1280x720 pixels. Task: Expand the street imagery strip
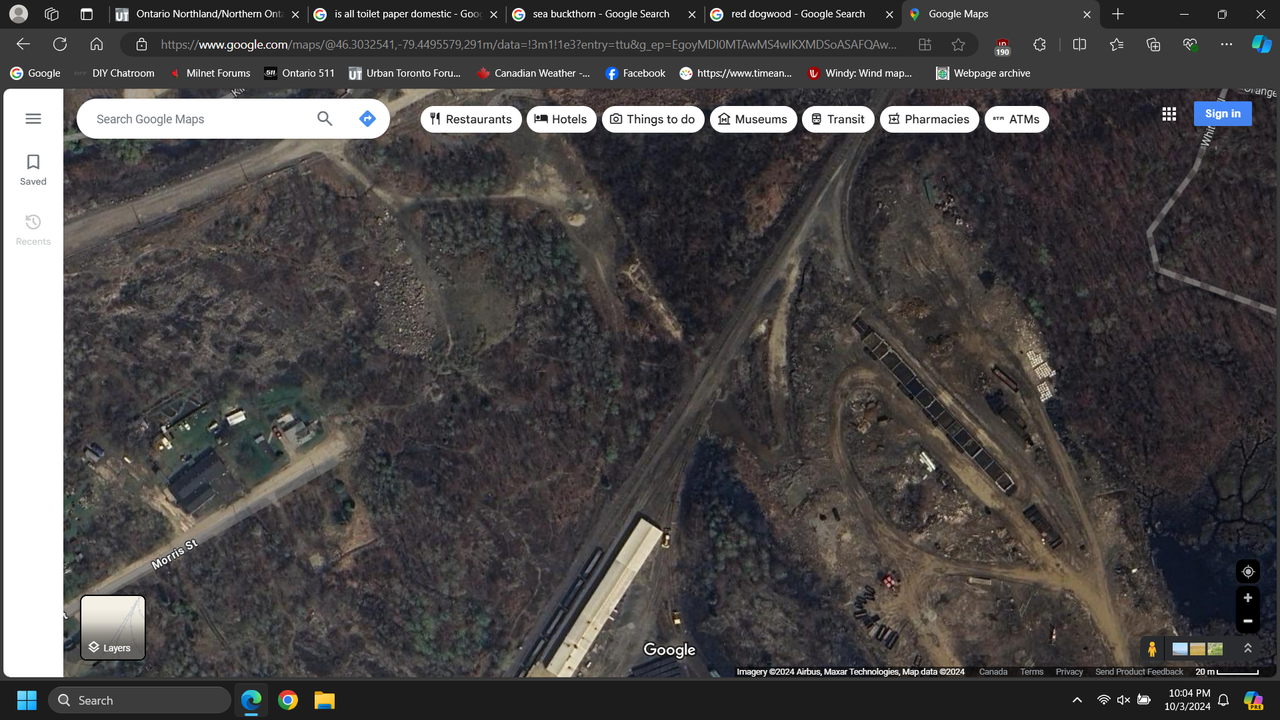tap(1248, 649)
